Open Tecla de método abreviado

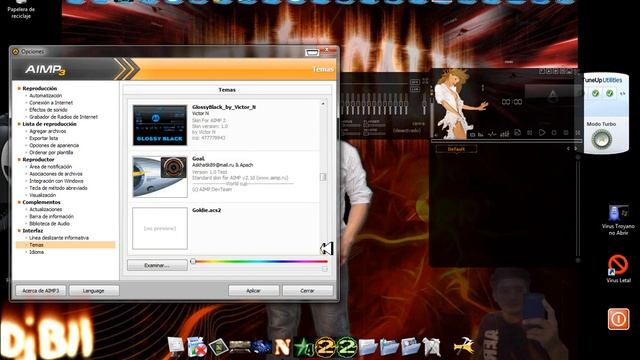tap(58, 188)
